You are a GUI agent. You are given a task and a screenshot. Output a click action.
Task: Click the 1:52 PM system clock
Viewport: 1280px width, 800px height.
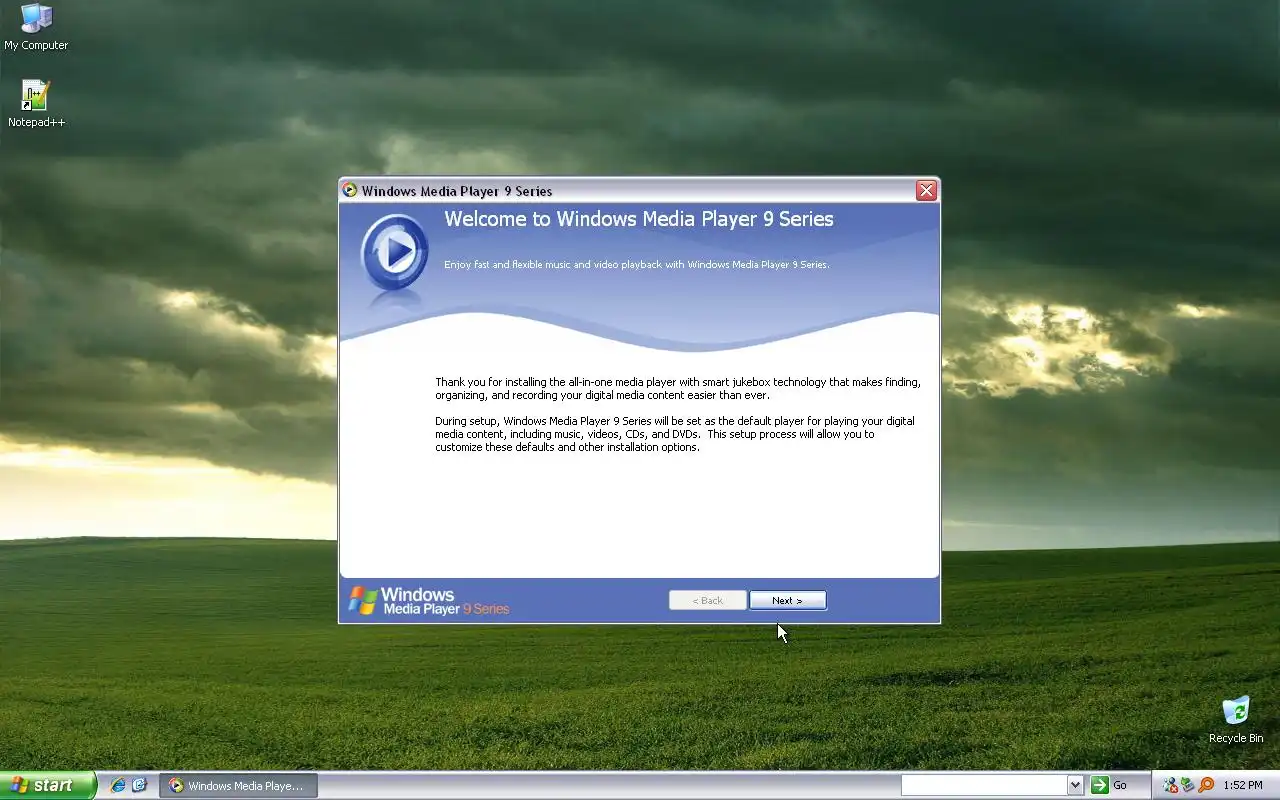1243,786
